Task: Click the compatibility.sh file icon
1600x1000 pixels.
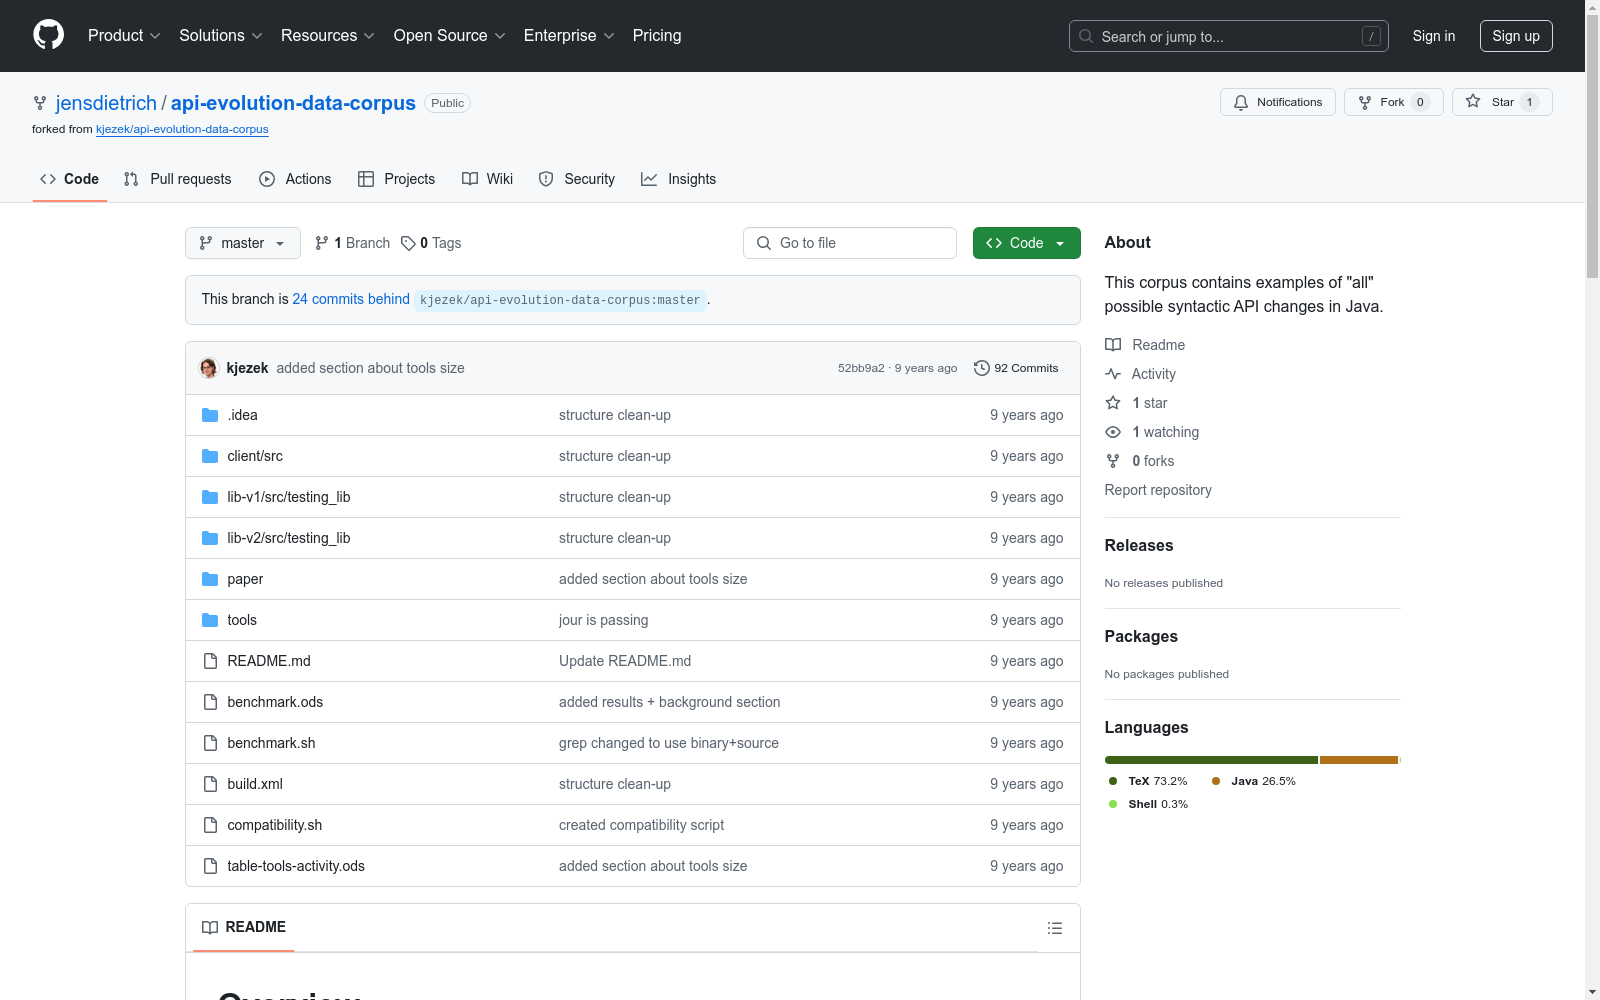Action: (210, 825)
